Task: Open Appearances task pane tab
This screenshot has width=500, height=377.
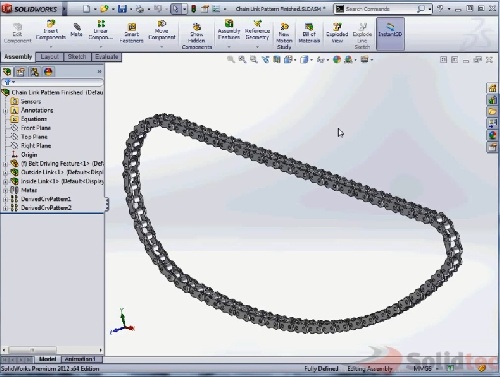Action: 492,135
